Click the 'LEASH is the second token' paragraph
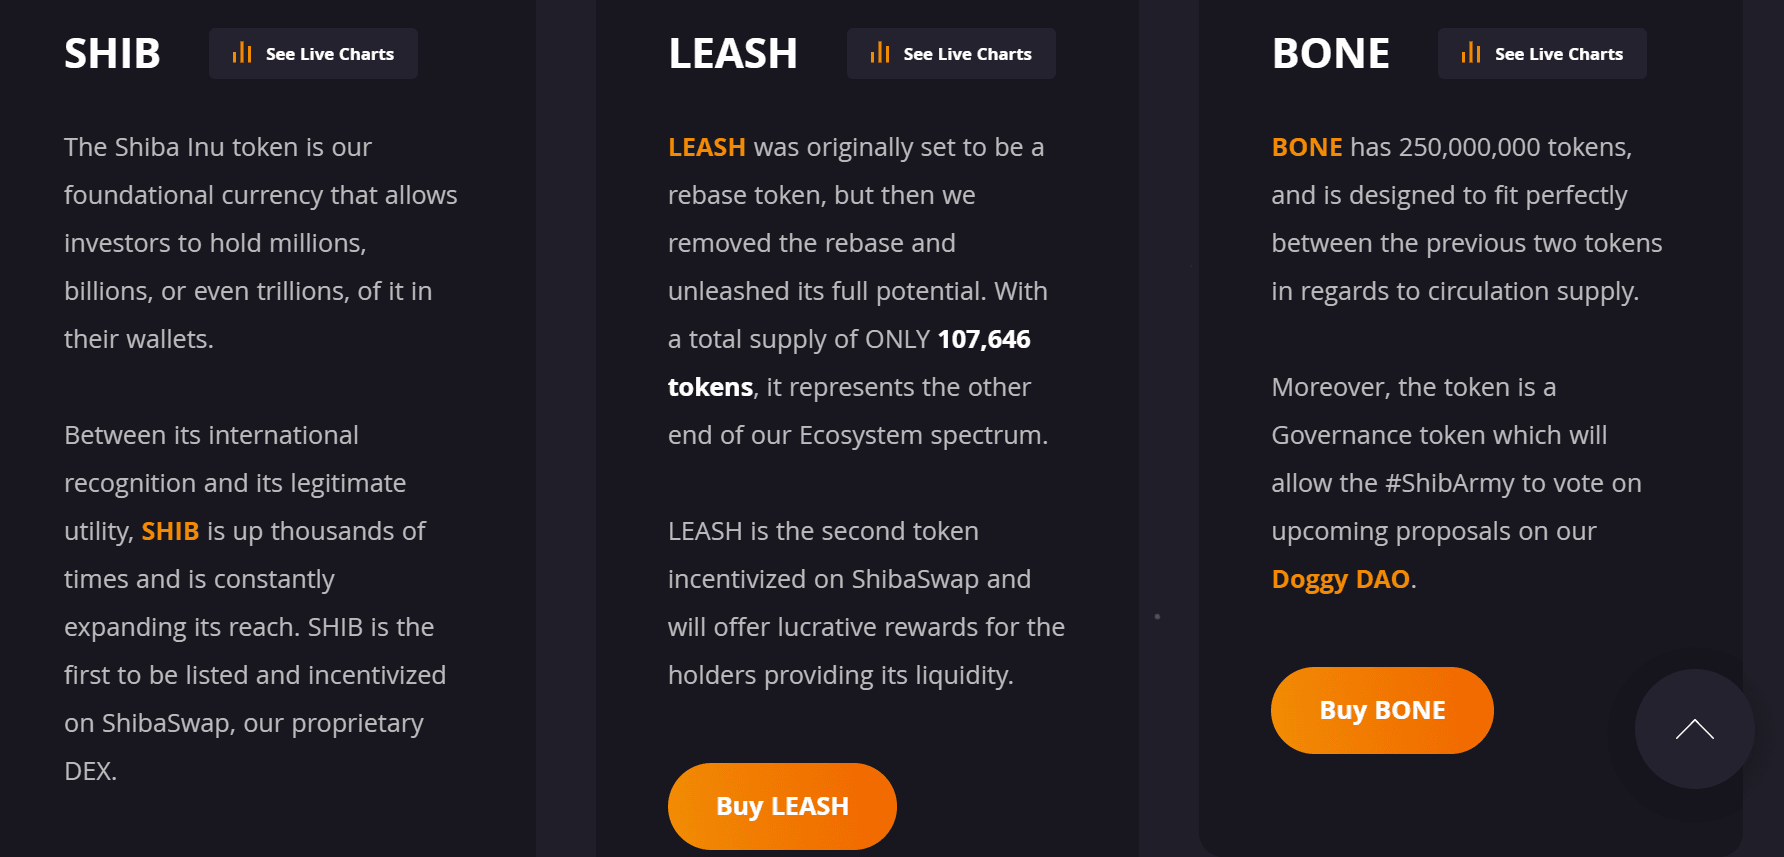Viewport: 1784px width, 857px height. (x=865, y=603)
